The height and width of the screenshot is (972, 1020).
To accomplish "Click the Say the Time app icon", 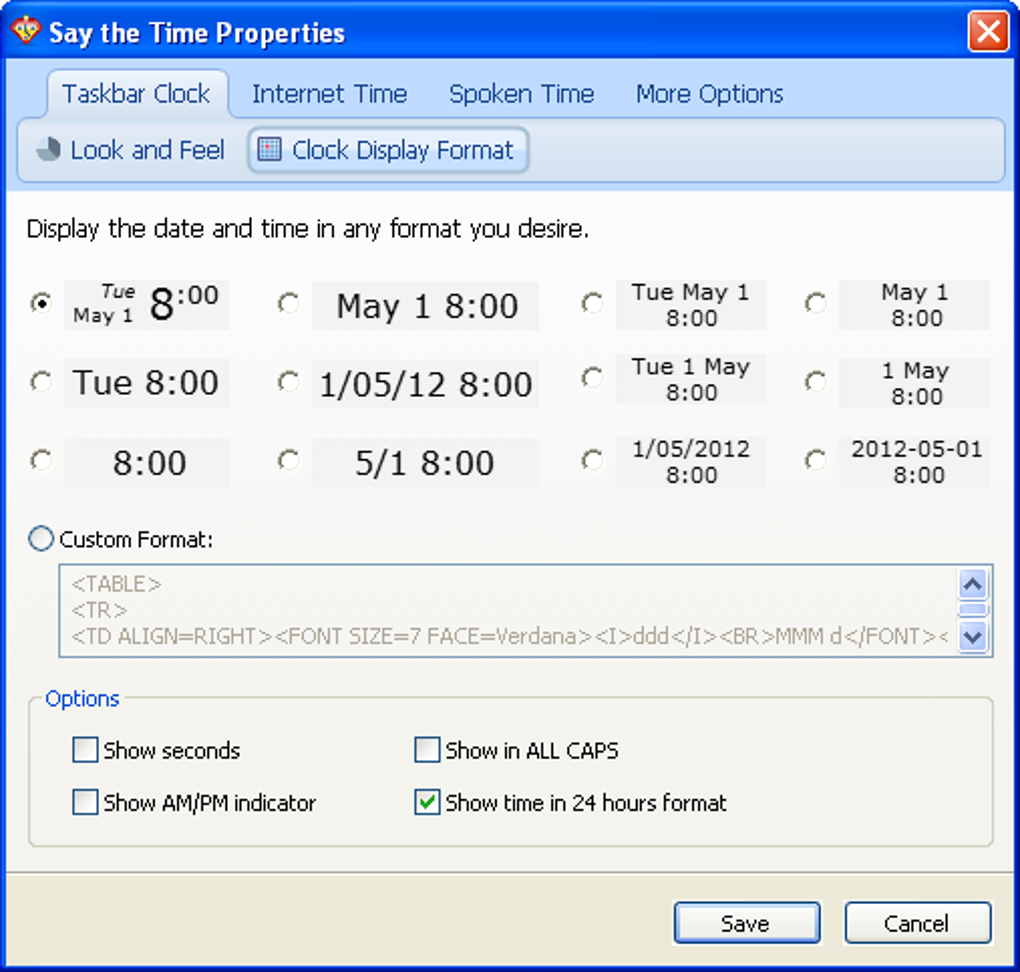I will [x=27, y=30].
